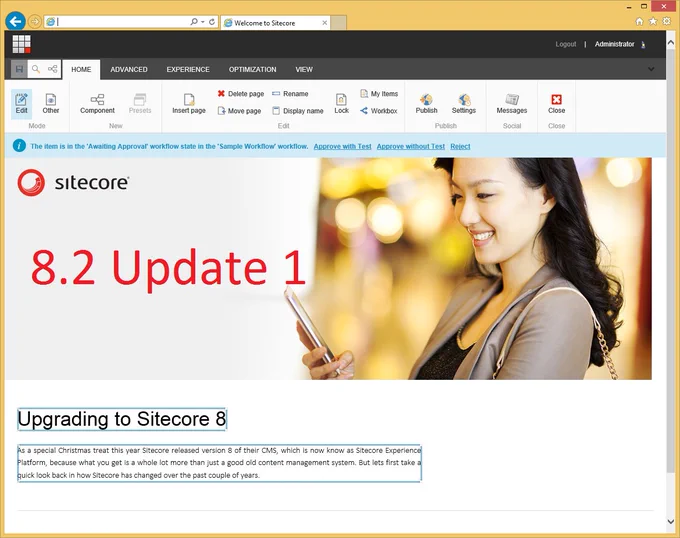The width and height of the screenshot is (680, 538).
Task: Click the Publish icon
Action: coord(426,104)
